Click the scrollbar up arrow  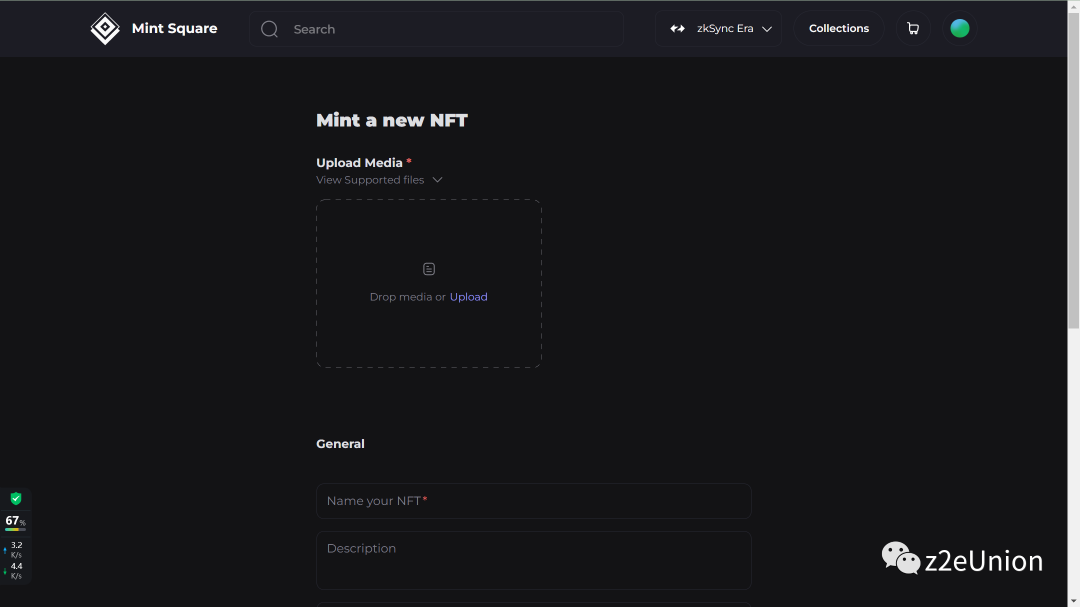click(1073, 6)
